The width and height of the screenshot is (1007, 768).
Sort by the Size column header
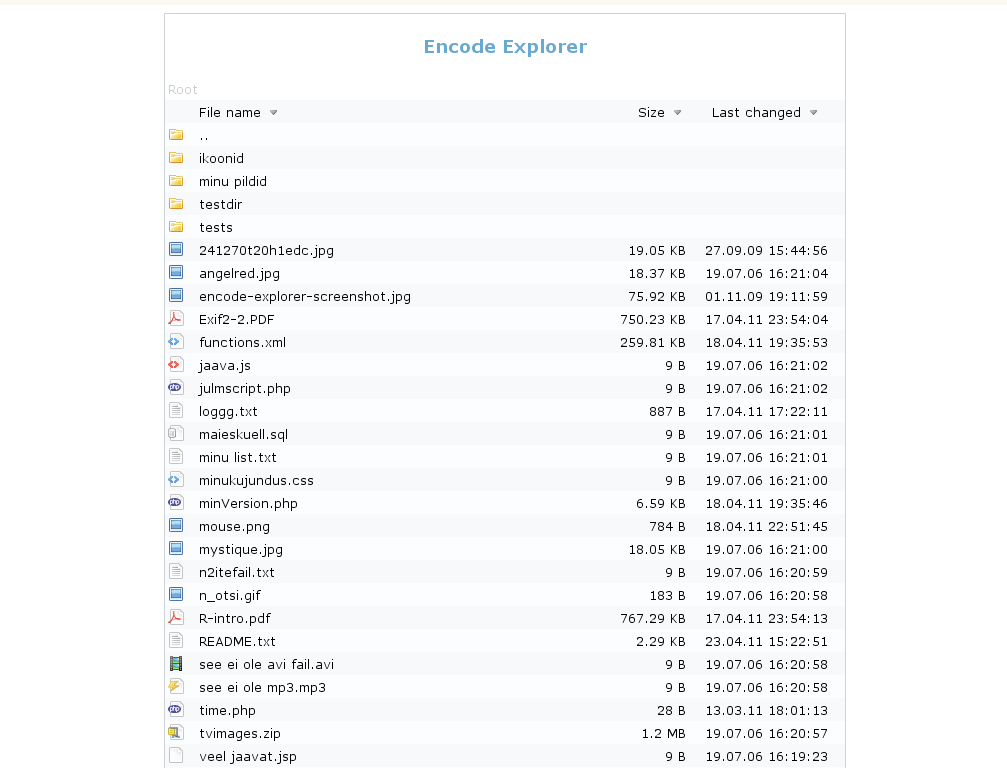click(651, 112)
